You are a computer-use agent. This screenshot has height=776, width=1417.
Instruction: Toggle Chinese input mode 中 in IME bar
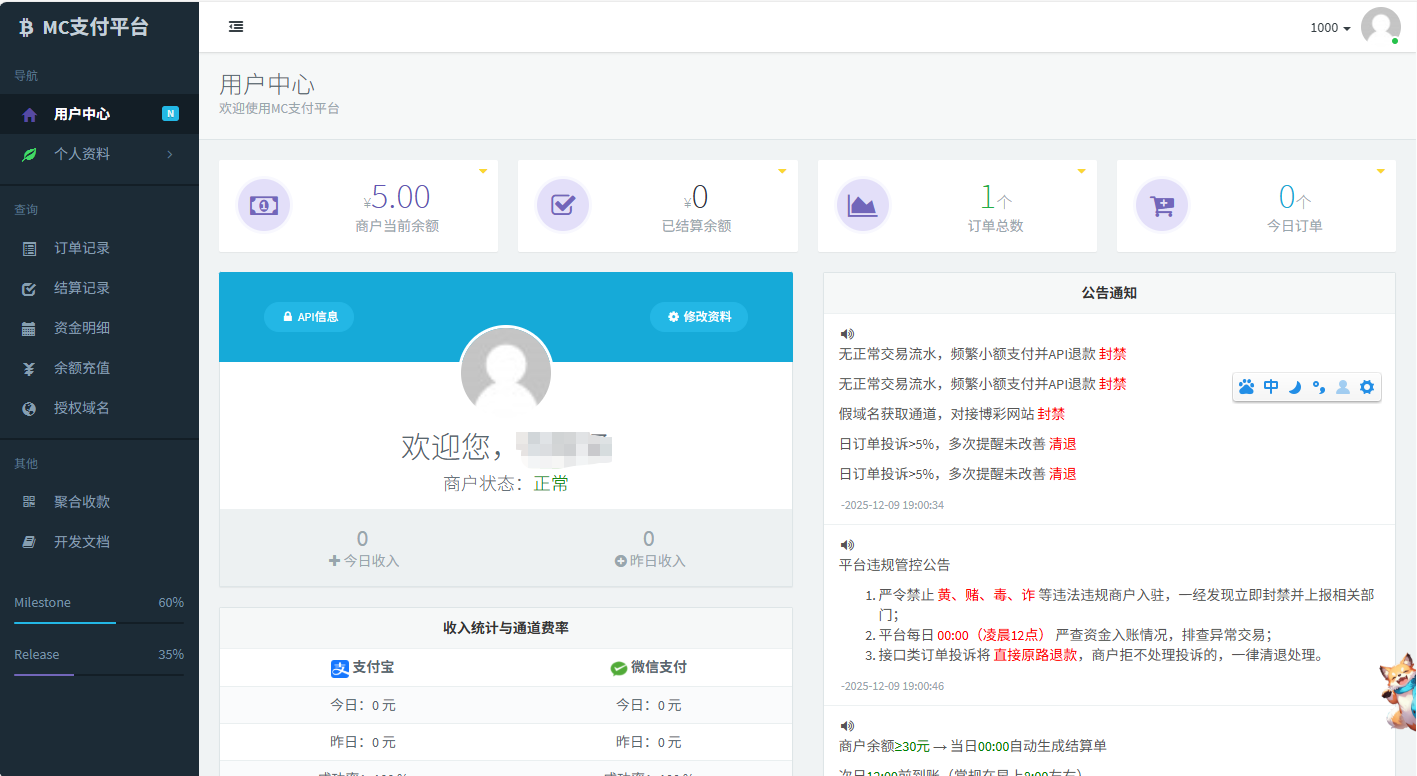pos(1271,387)
